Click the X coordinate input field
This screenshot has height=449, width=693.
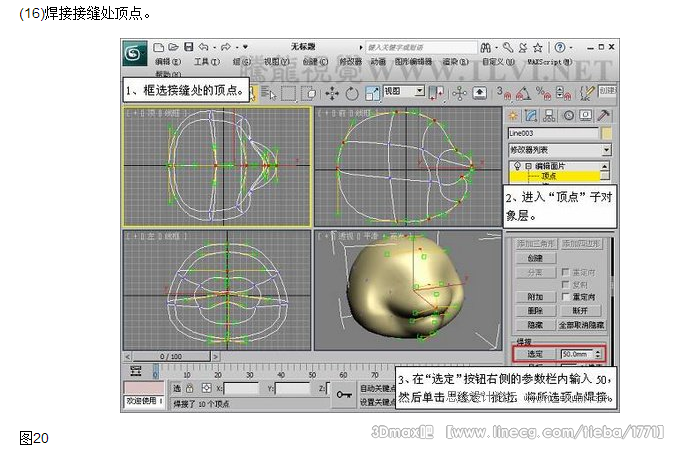click(241, 388)
